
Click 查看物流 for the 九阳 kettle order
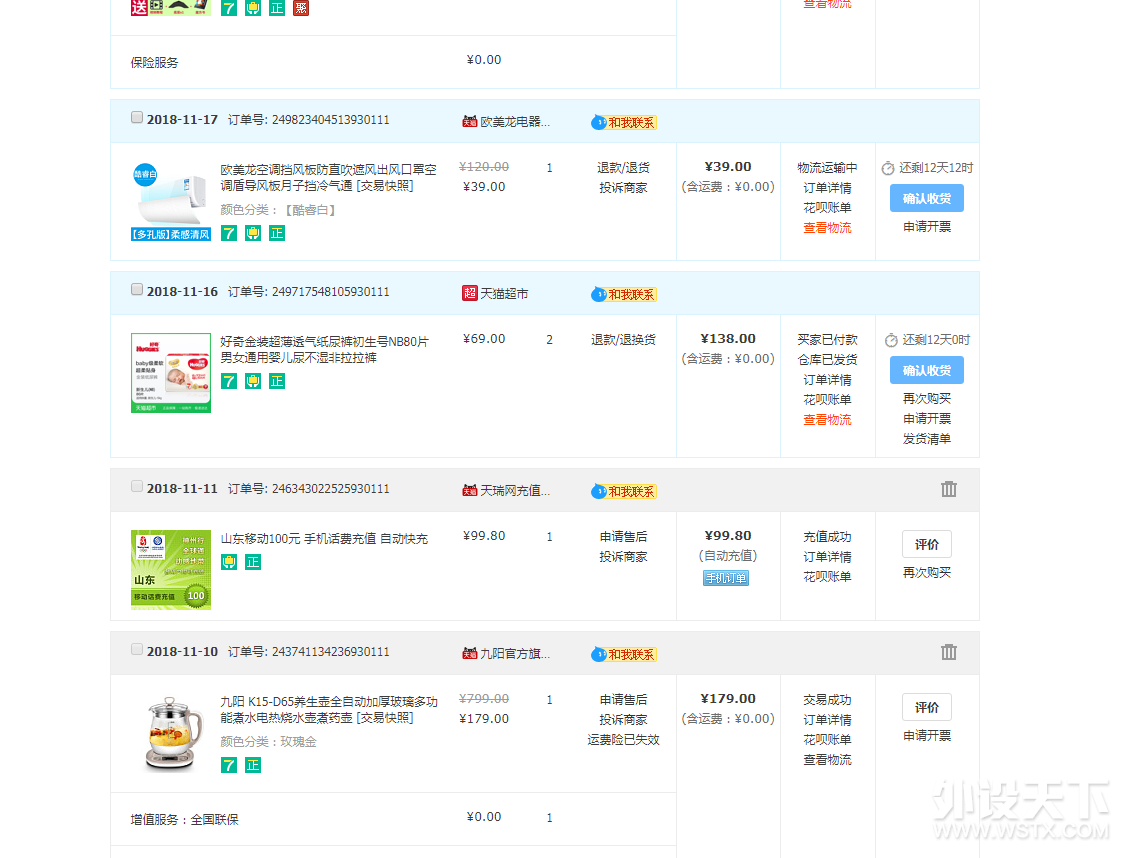(x=827, y=760)
